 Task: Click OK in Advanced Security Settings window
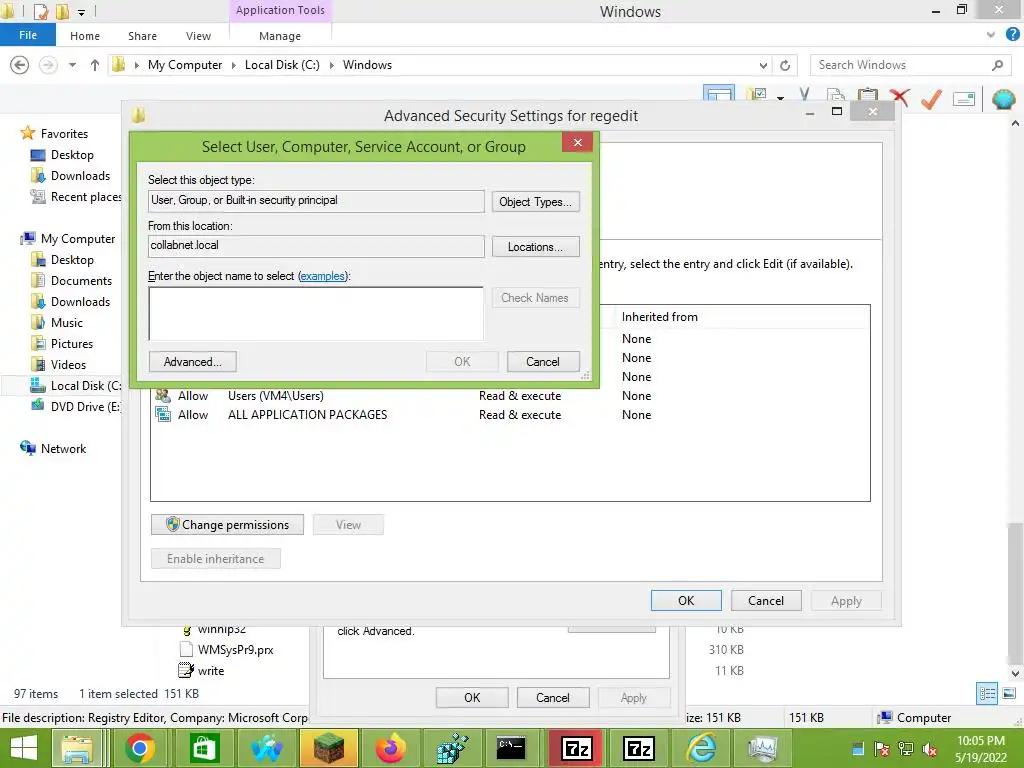(686, 601)
